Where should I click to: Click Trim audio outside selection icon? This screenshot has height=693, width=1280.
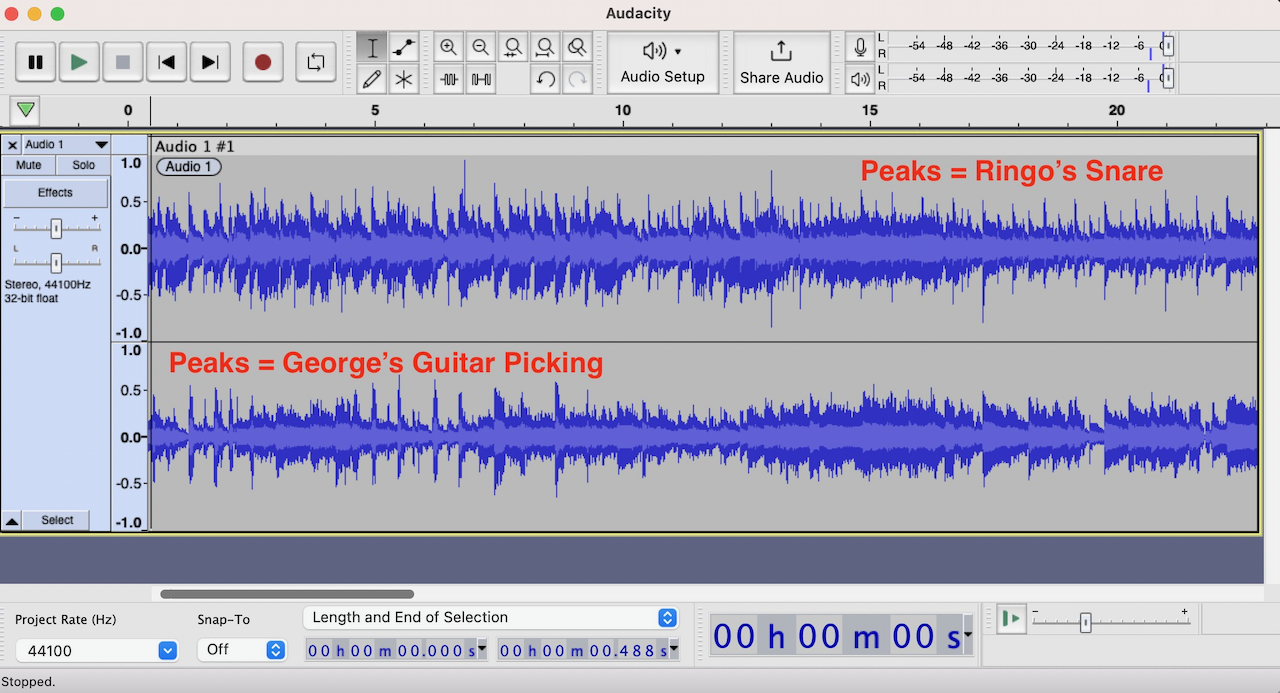click(449, 79)
